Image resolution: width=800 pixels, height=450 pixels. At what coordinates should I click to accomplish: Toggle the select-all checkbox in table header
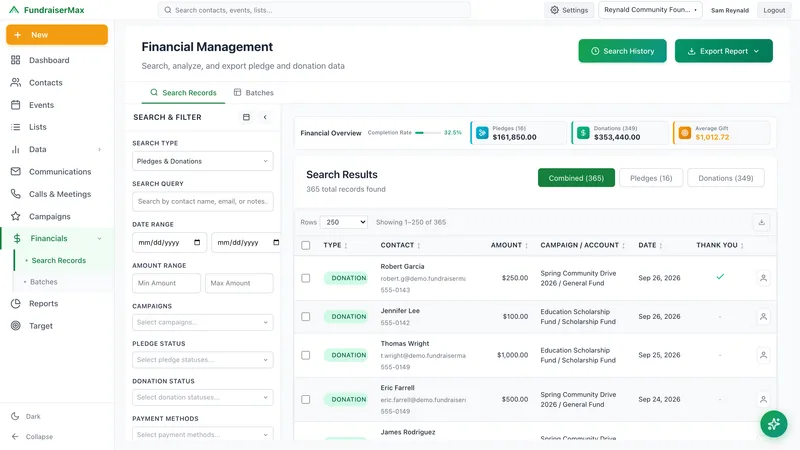pos(306,245)
